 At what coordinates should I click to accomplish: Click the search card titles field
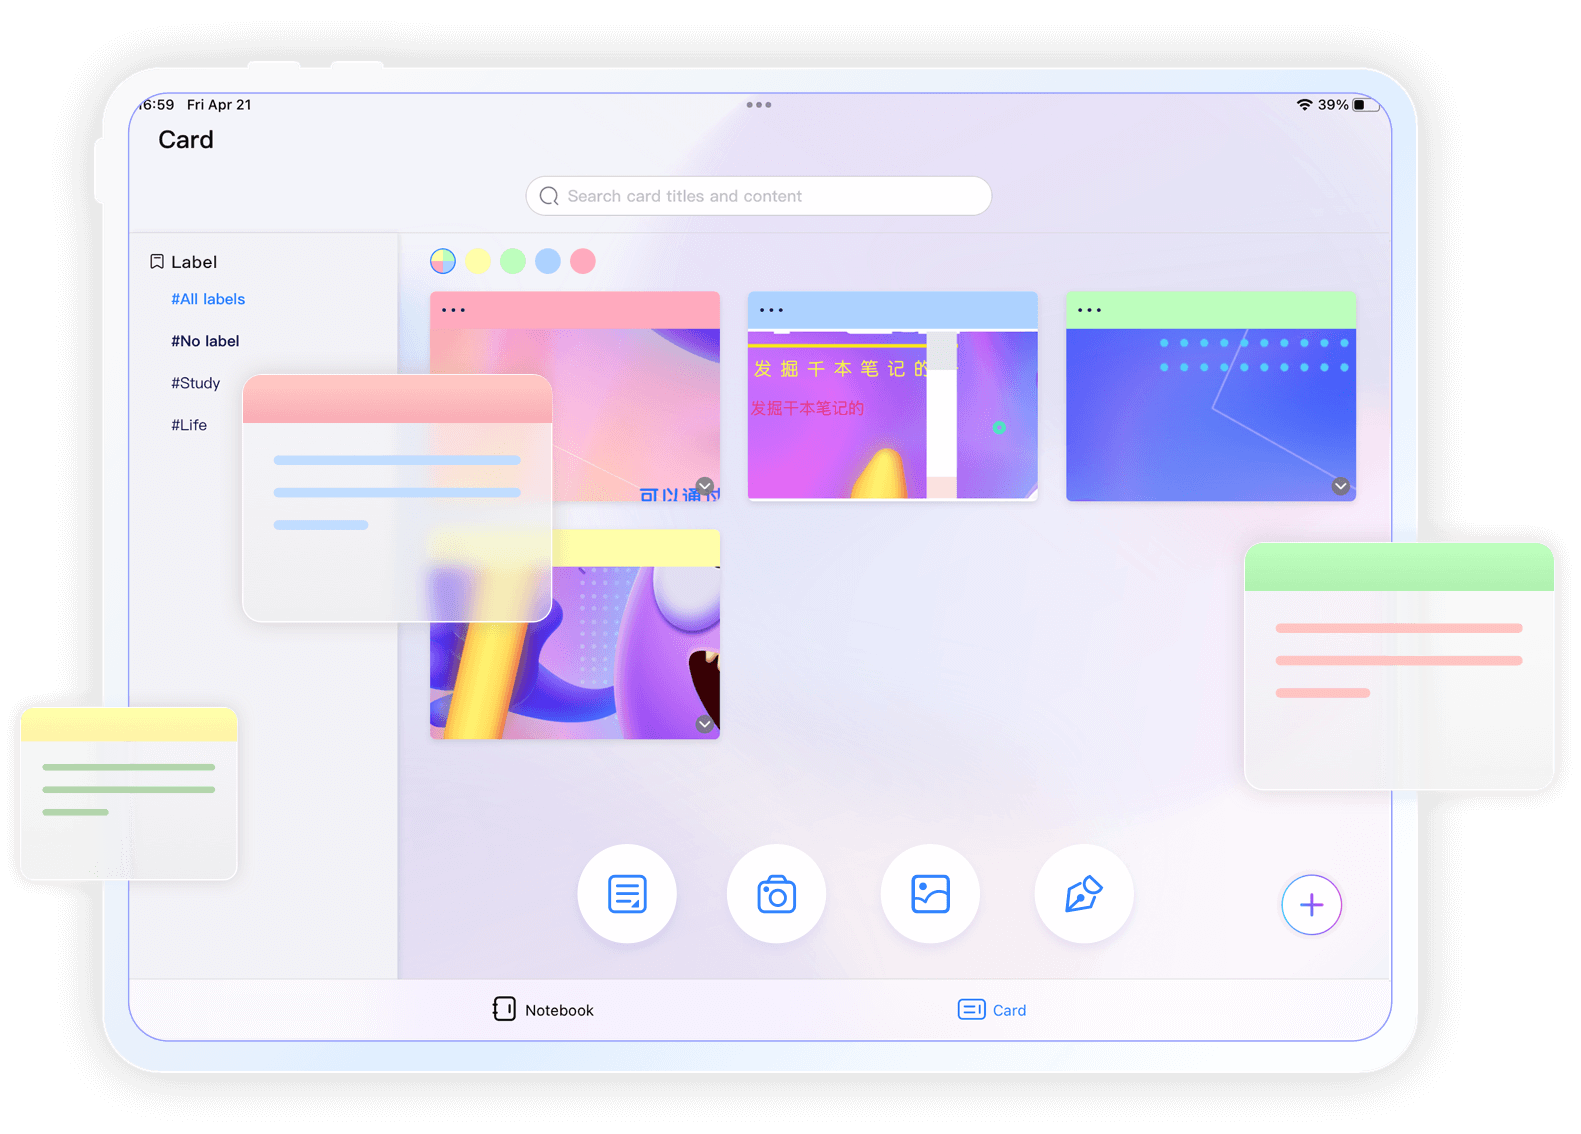click(758, 196)
